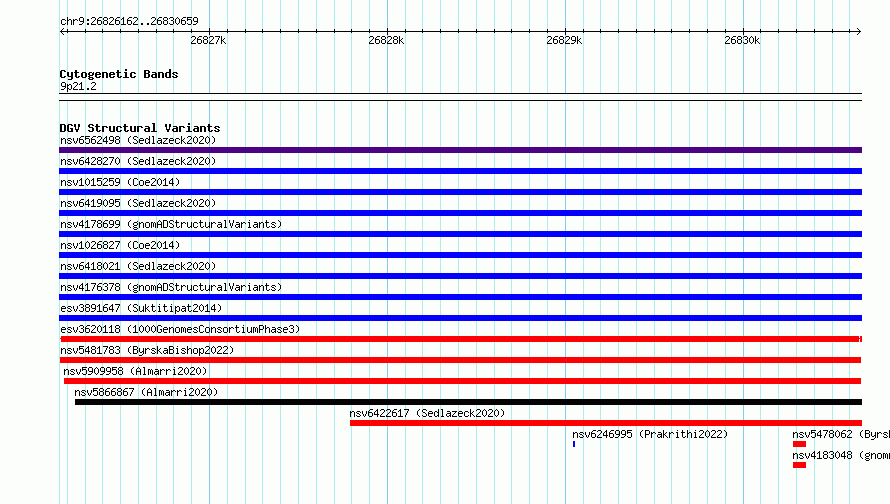Click the blue nsv6428270 variant bar
The width and height of the screenshot is (890, 504).
pyautogui.click(x=460, y=171)
